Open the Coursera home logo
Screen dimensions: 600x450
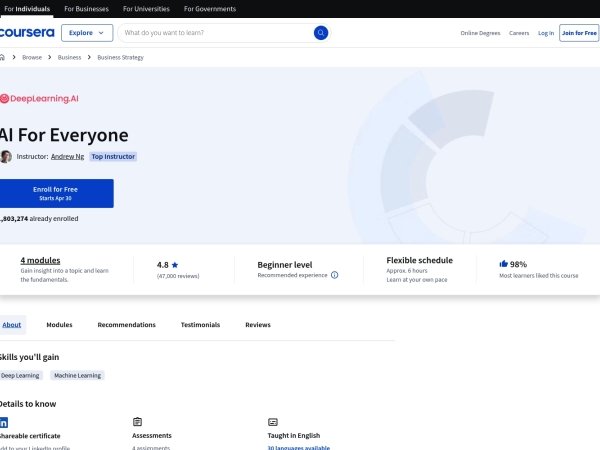point(27,33)
